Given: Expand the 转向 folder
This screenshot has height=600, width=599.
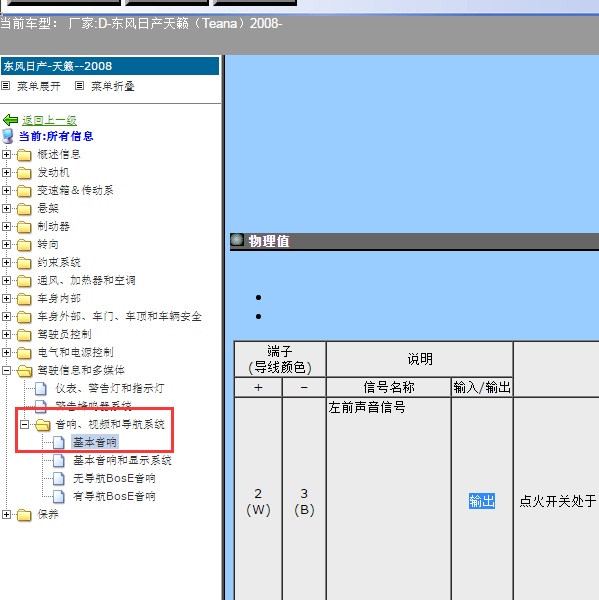Looking at the screenshot, I should pyautogui.click(x=6, y=244).
